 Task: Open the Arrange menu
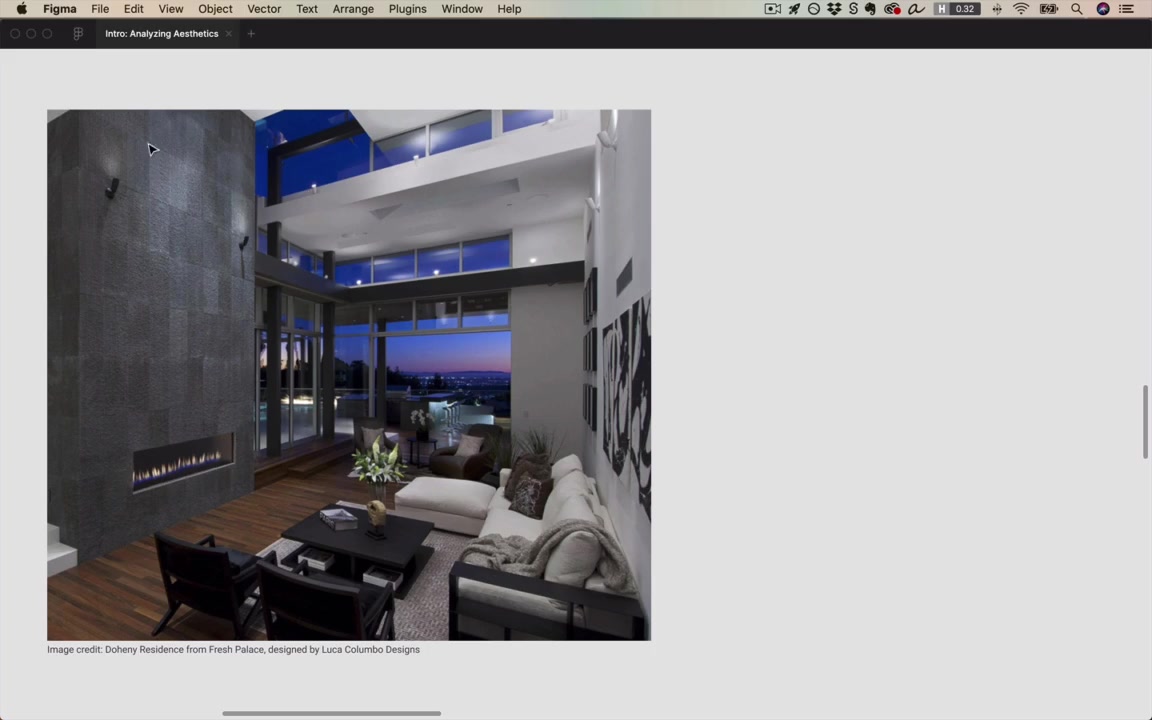[353, 9]
